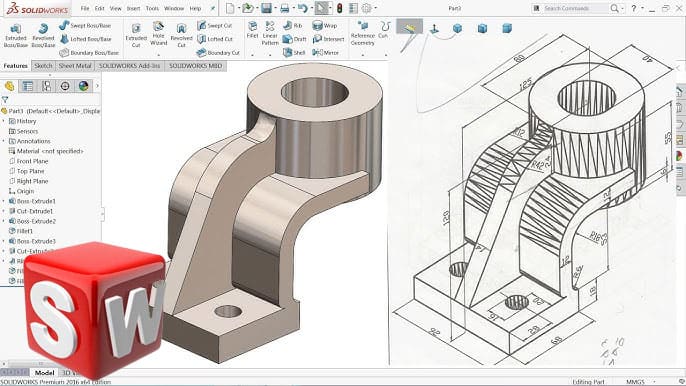Click the Save icon
Screen dimensions: 686x386
266,8
